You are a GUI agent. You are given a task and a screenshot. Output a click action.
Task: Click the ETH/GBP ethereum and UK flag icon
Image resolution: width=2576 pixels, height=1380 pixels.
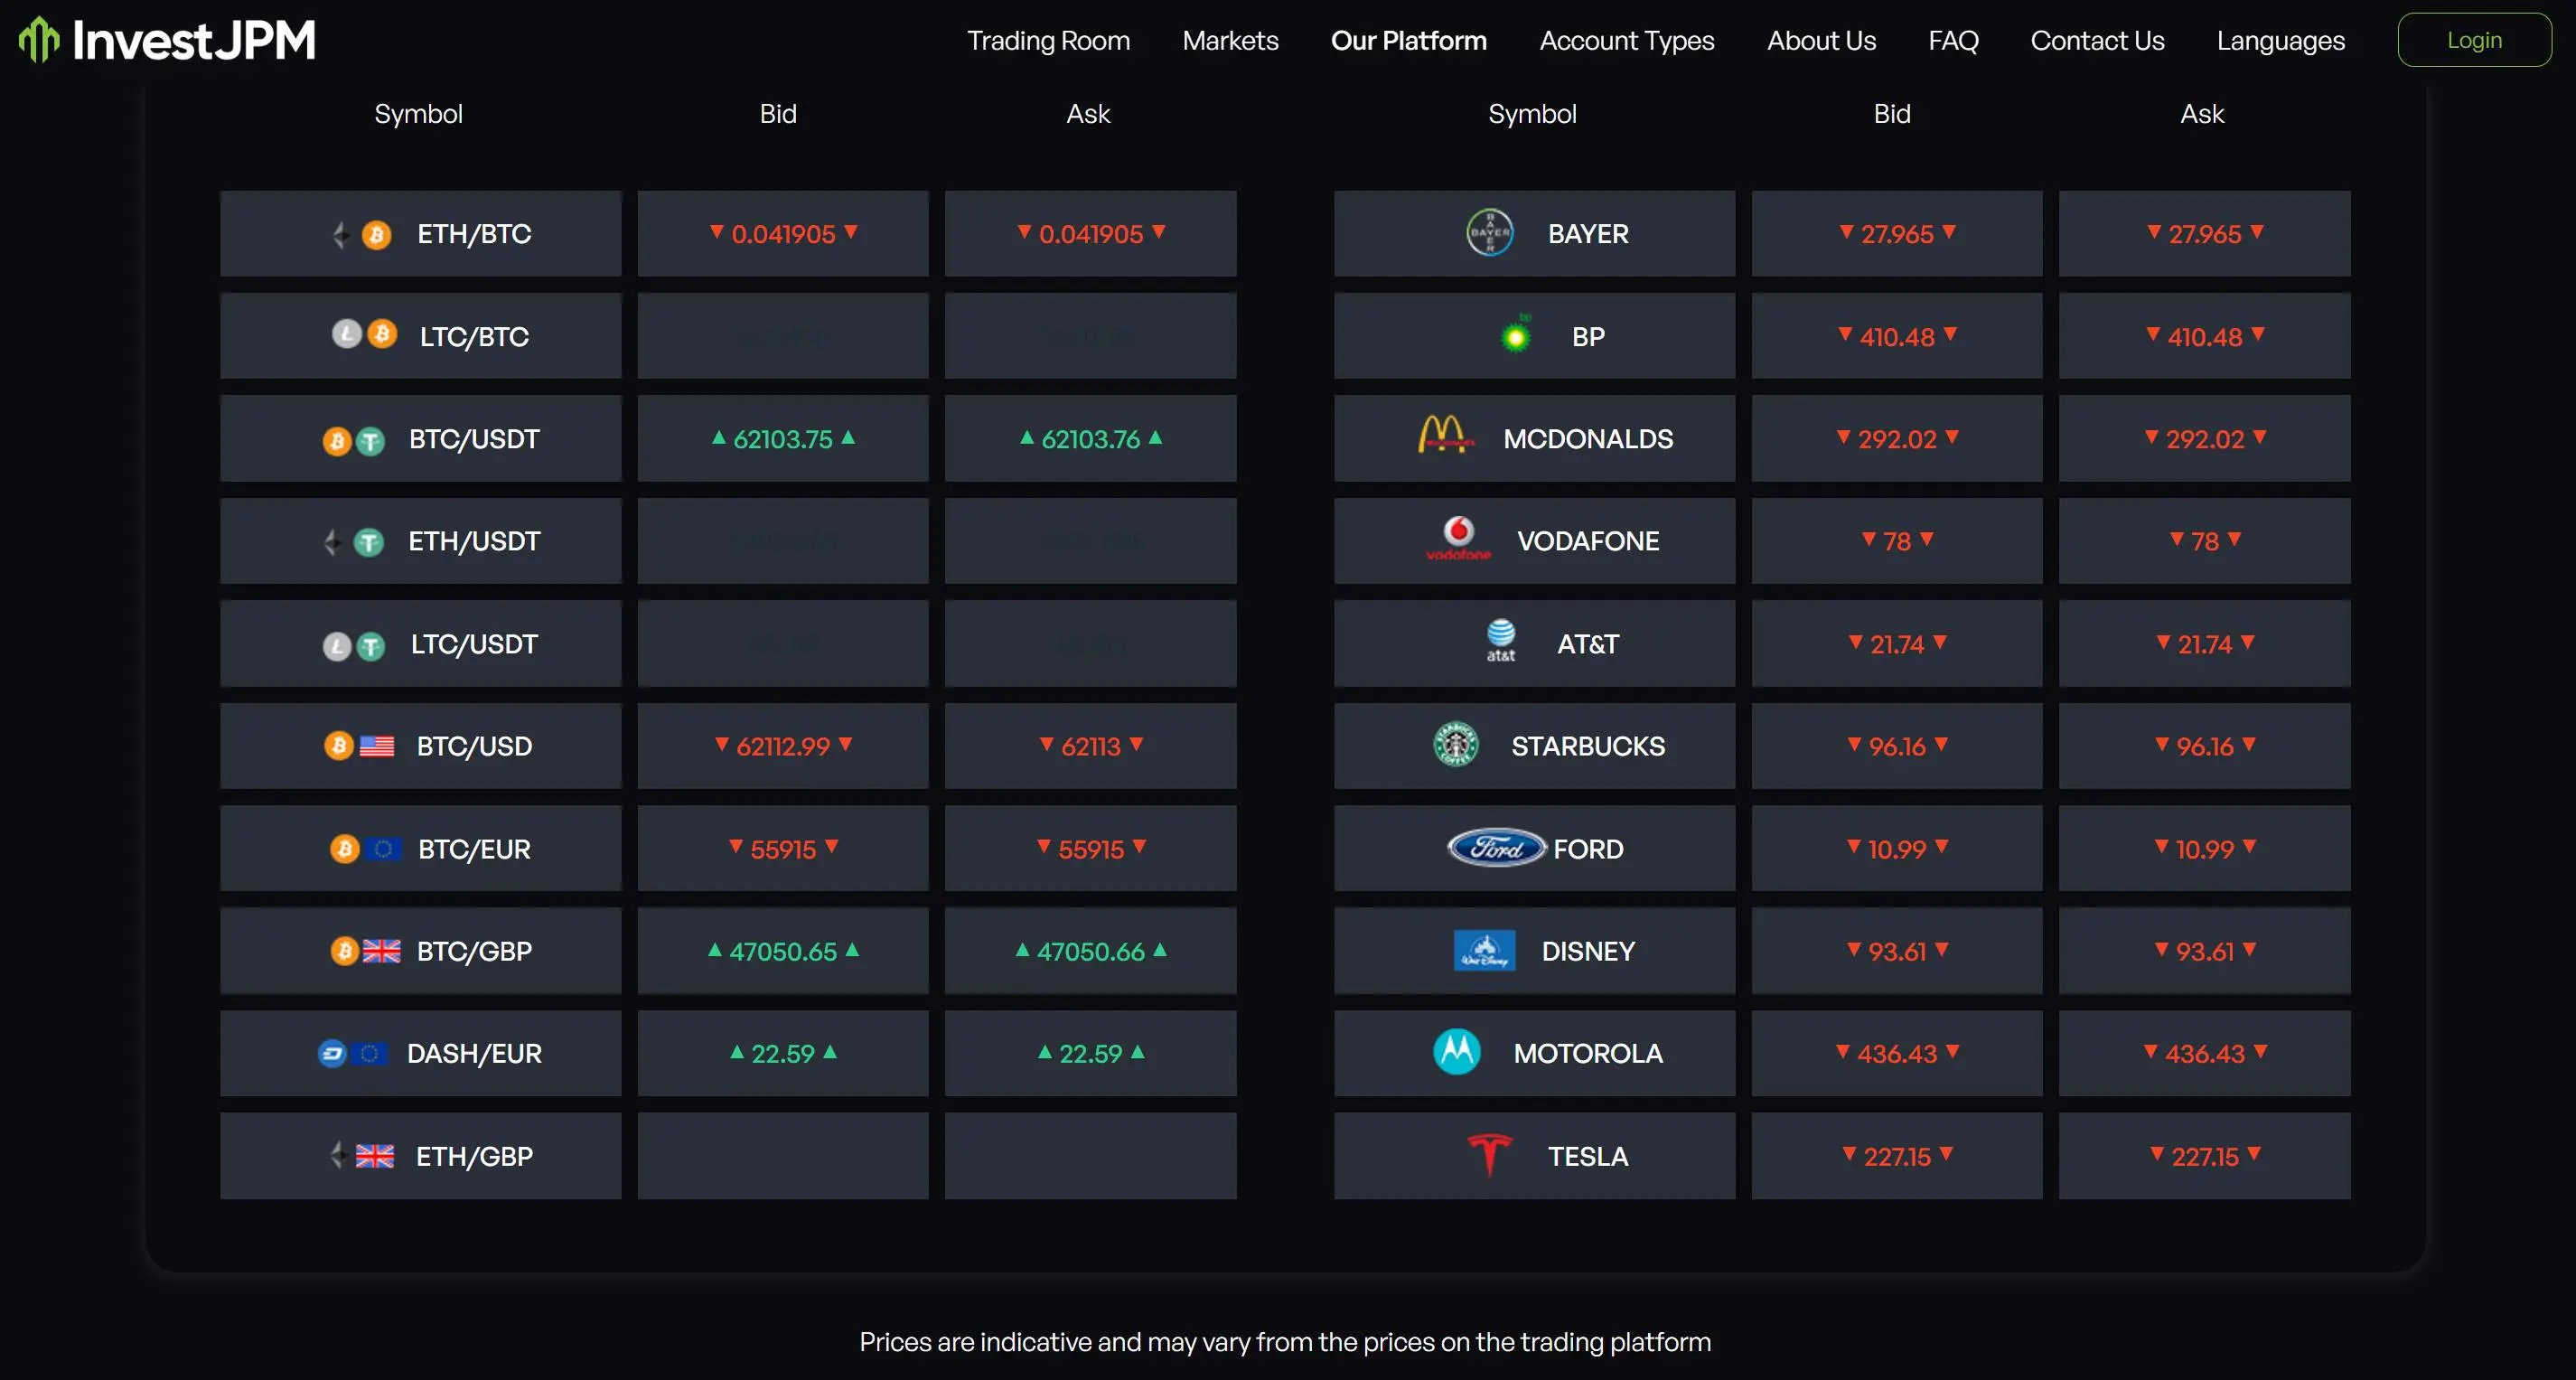(361, 1156)
